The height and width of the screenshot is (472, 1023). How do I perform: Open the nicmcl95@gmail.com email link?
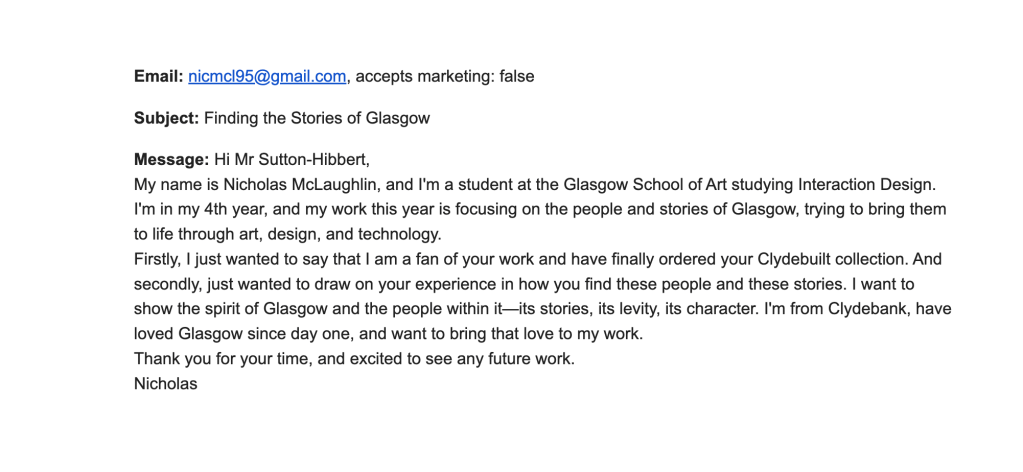pyautogui.click(x=267, y=76)
